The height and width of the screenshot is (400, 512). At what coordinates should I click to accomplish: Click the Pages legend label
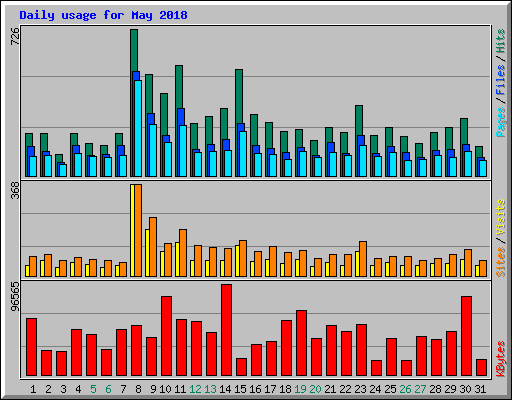pyautogui.click(x=501, y=122)
